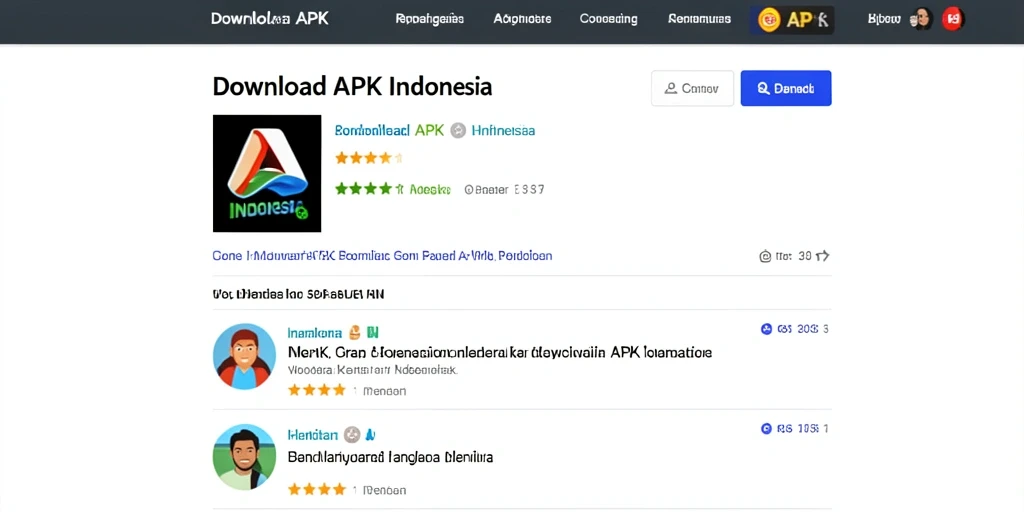
Task: Open the blue description link below logo
Action: click(382, 255)
